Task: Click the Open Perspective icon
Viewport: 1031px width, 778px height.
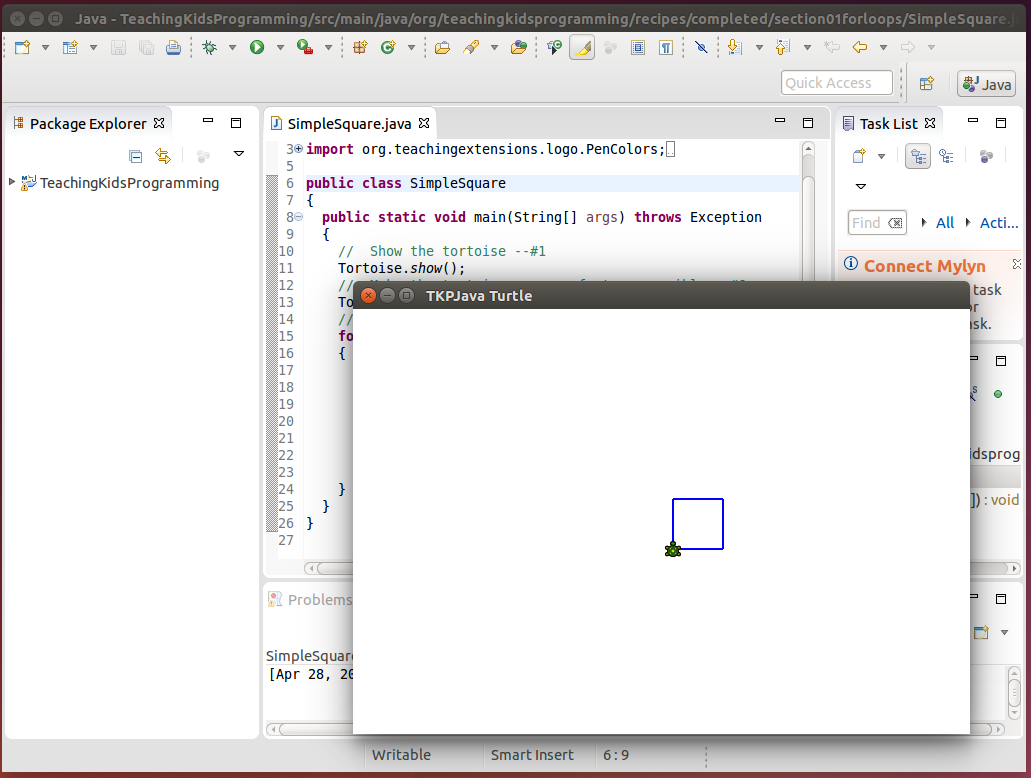Action: [926, 84]
